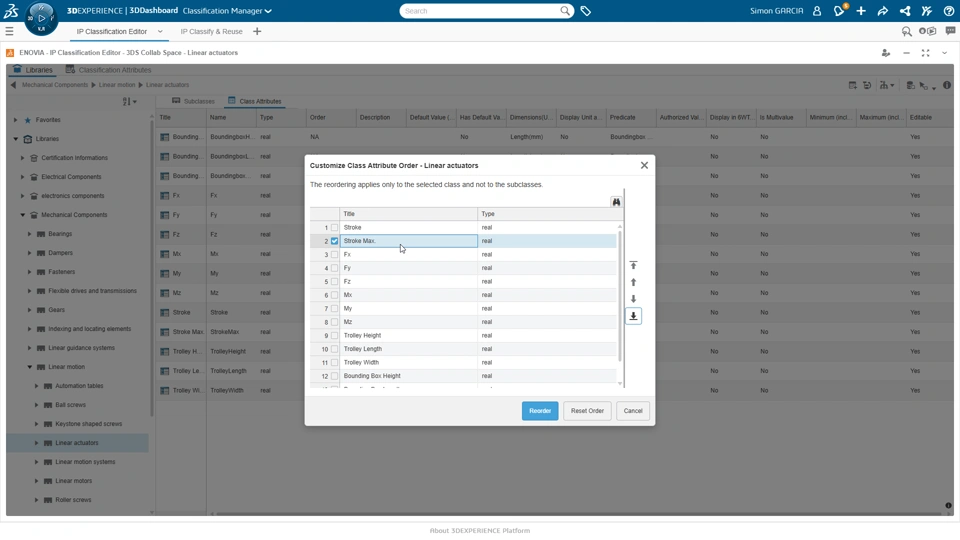Click Linear motion in breadcrumb
Screen dimensions: 960x540
117,85
